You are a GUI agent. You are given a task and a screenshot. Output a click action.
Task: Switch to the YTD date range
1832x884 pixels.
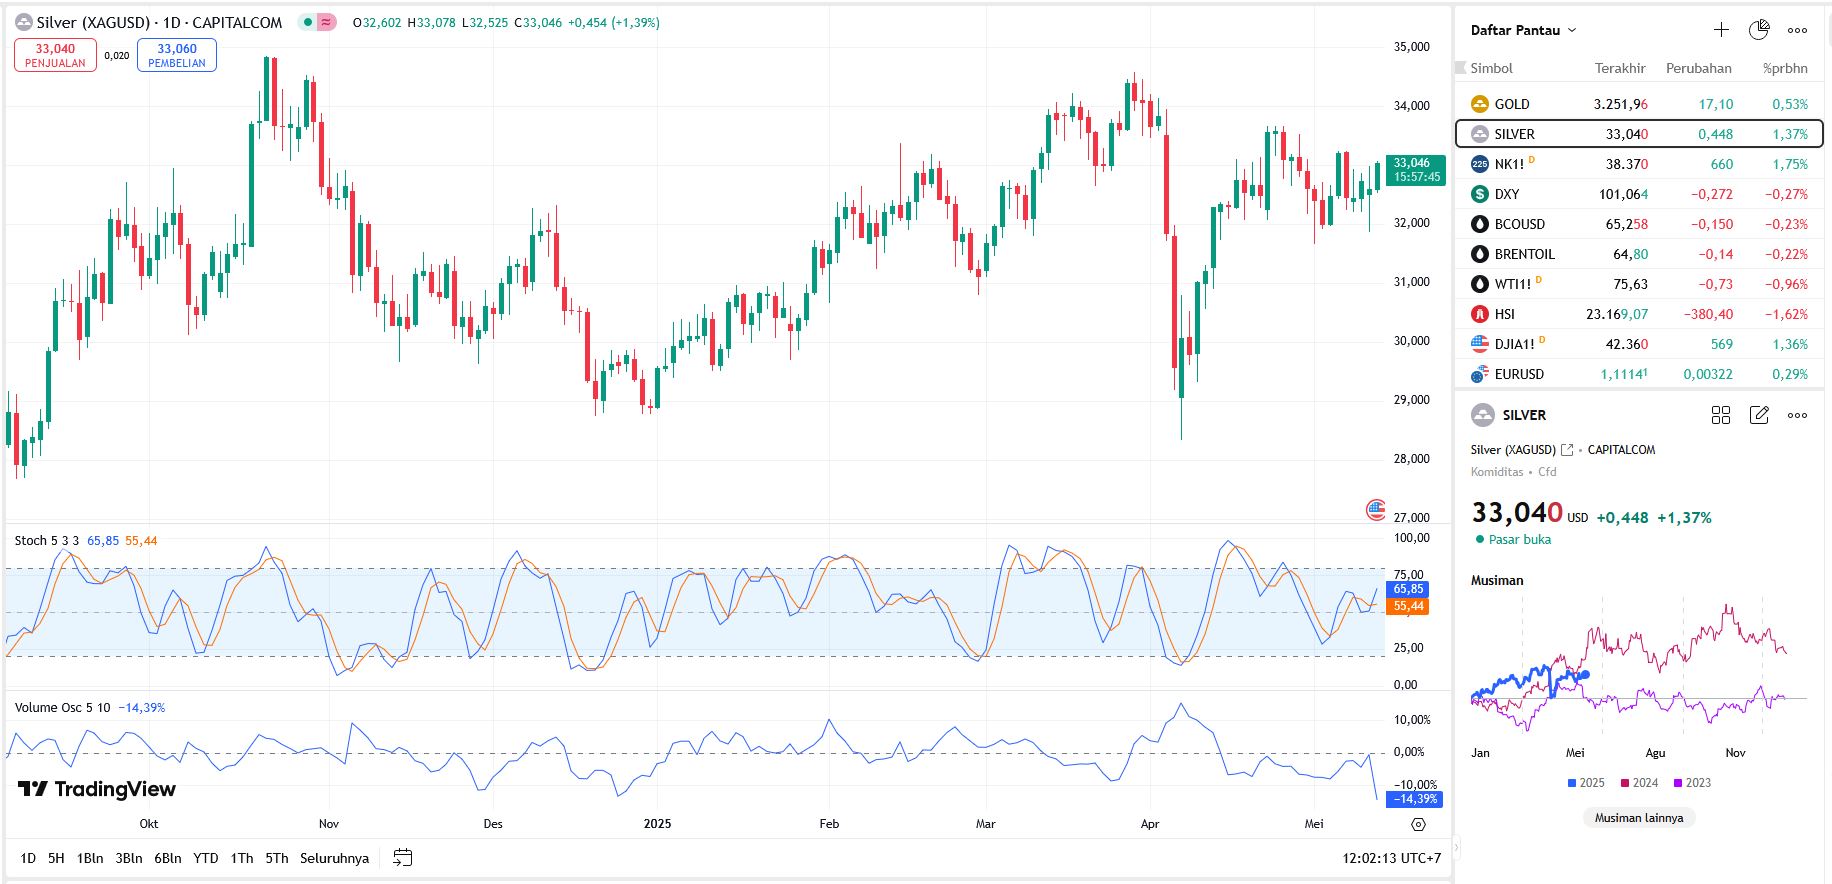coord(205,858)
